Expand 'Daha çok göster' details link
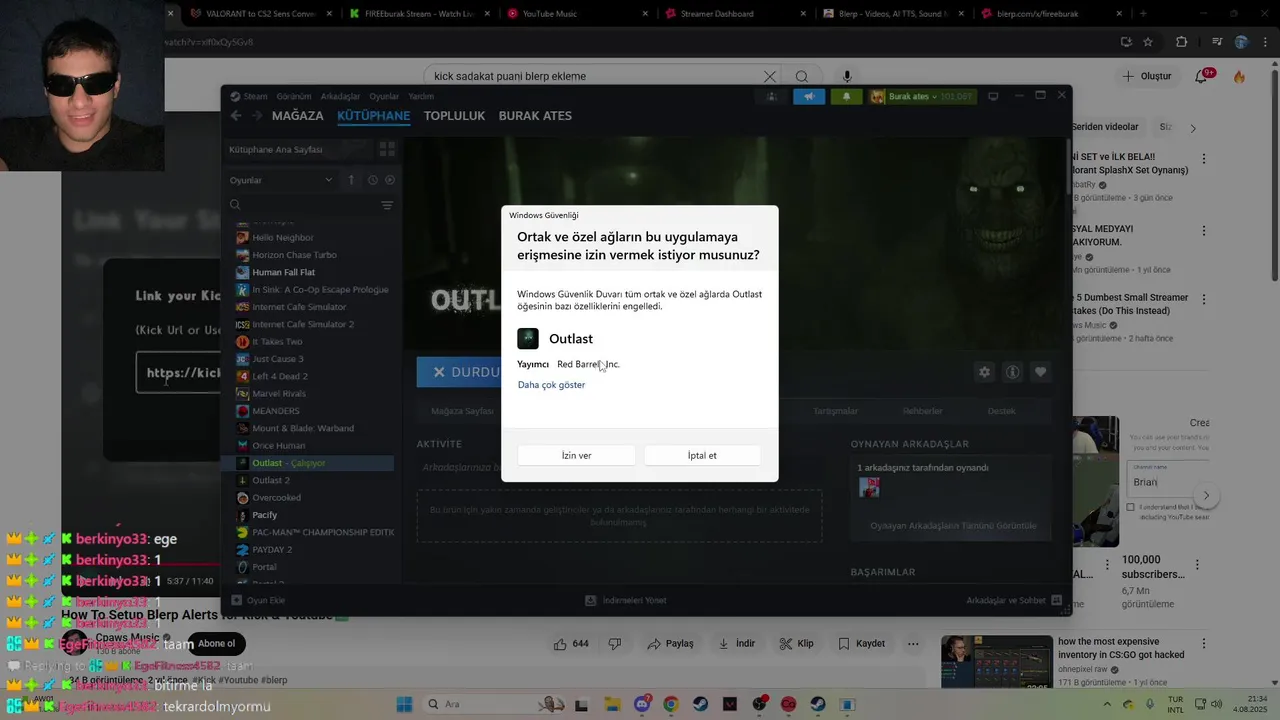 tap(551, 385)
